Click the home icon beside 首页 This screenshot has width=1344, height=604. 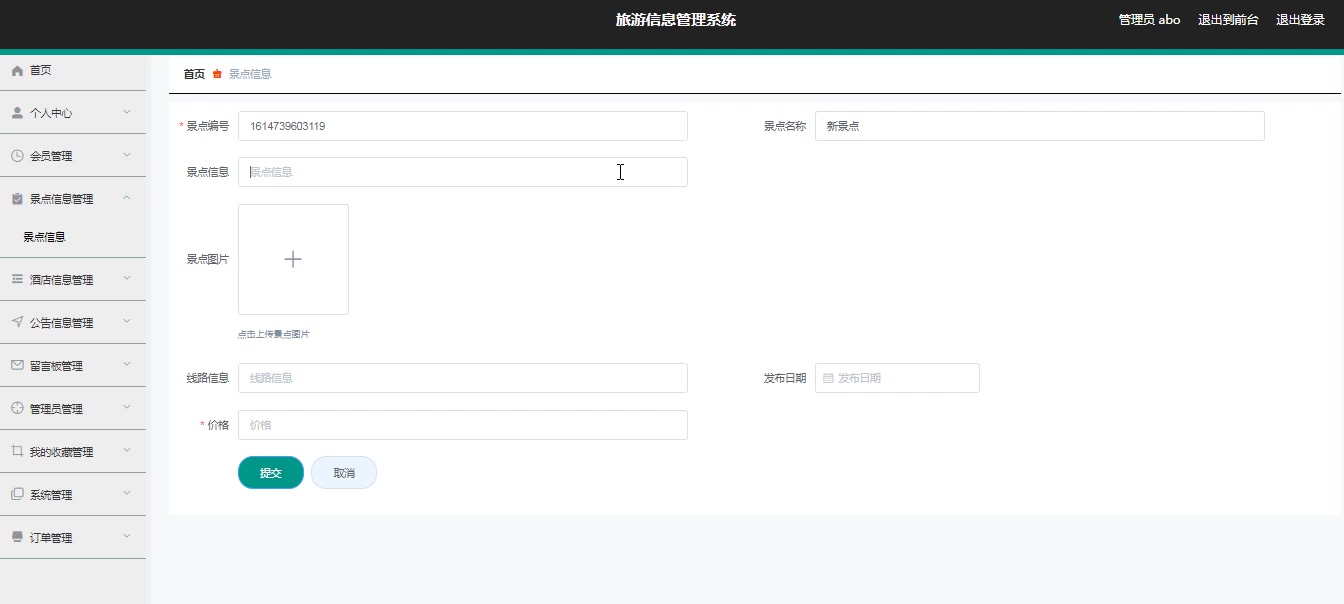pyautogui.click(x=16, y=70)
